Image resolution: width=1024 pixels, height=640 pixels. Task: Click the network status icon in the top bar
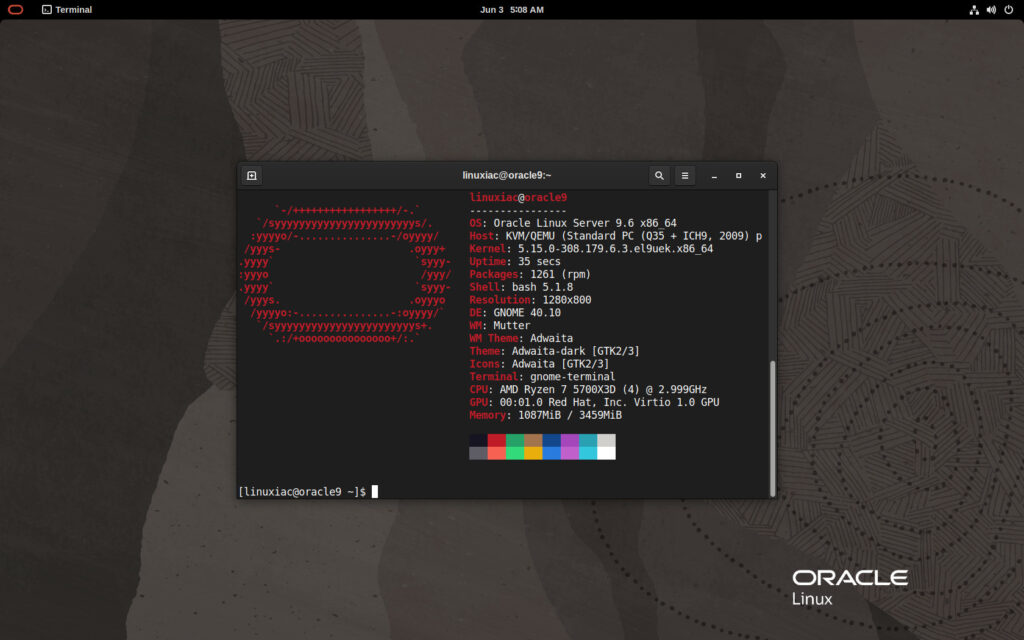(x=974, y=9)
